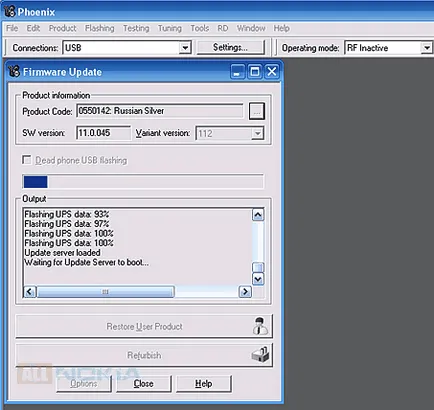Open the Tools menu
The width and height of the screenshot is (434, 410).
(x=200, y=28)
